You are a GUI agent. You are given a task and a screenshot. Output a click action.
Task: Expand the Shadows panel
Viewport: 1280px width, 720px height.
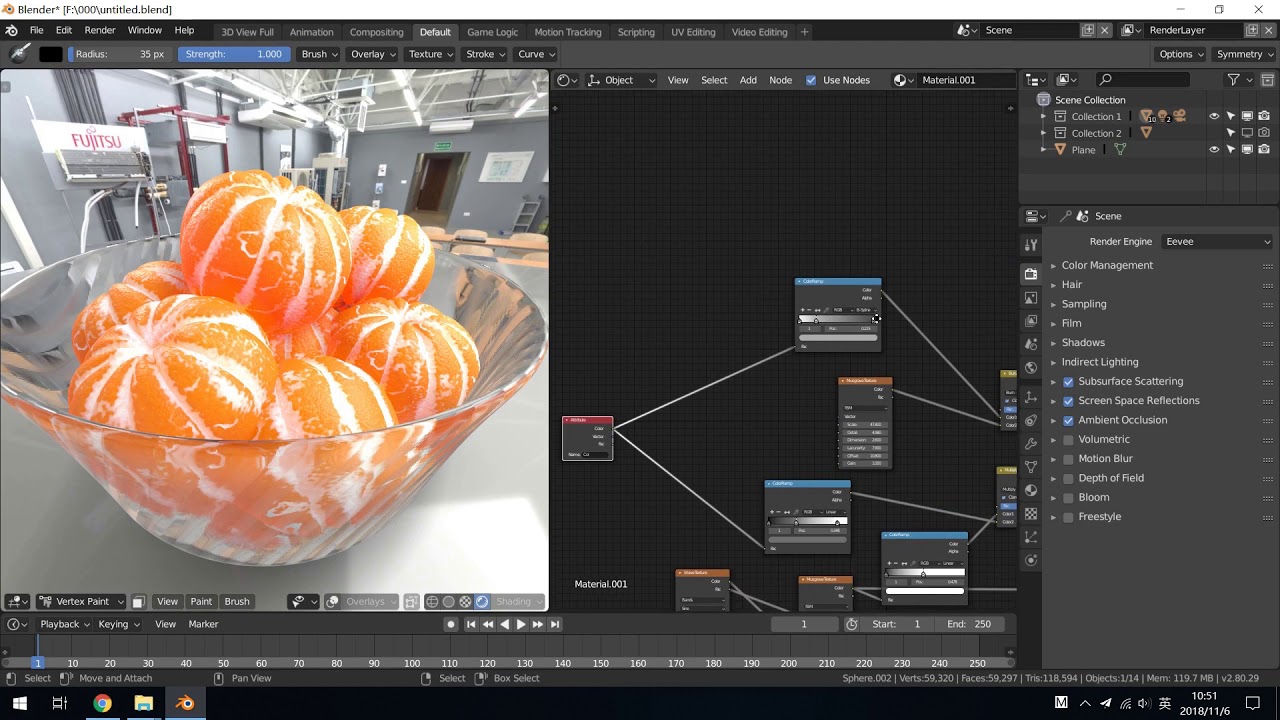tap(1082, 343)
